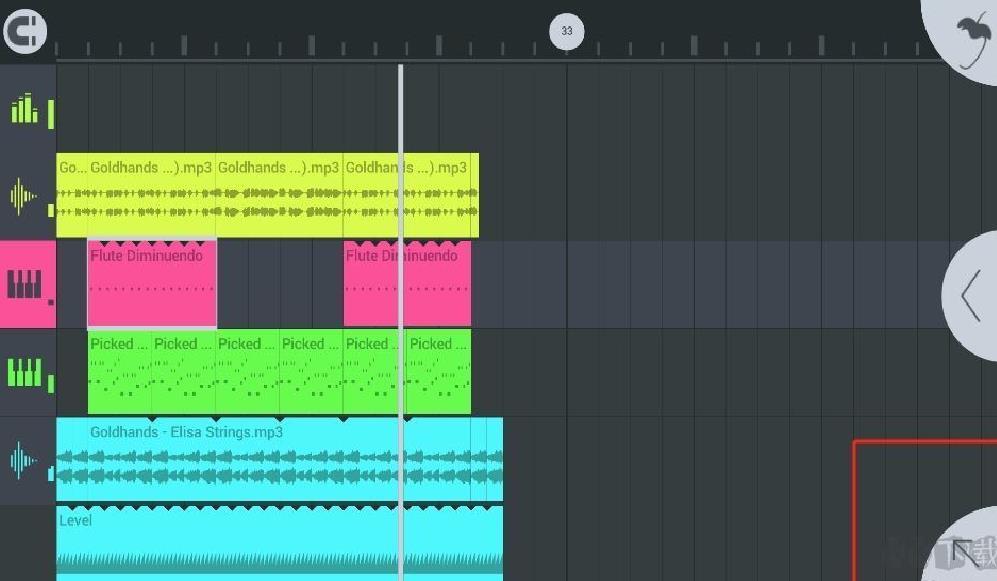Select the third Picked pattern clip
Image resolution: width=997 pixels, height=581 pixels.
click(x=247, y=371)
